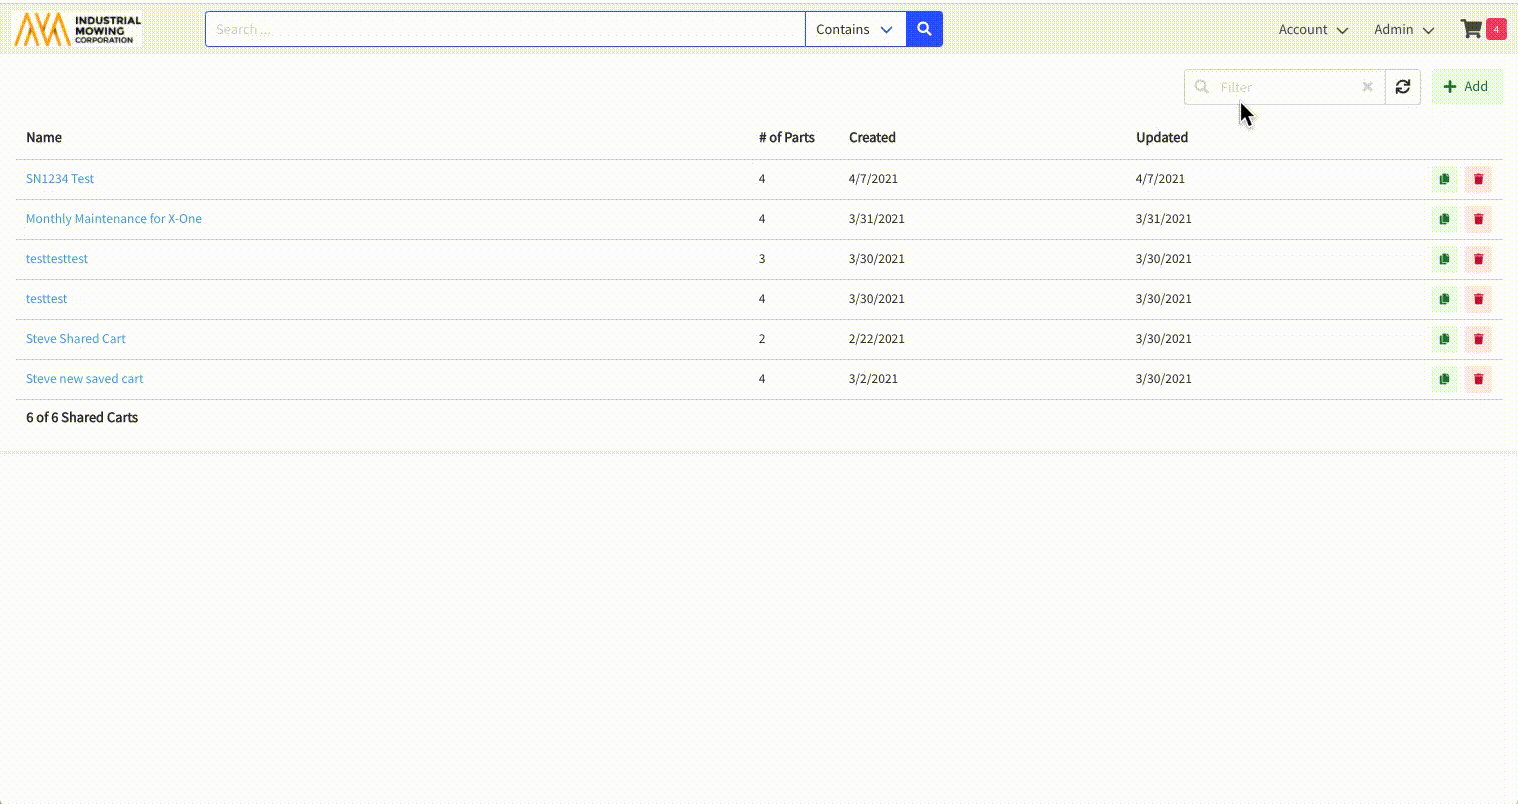Open the Account dropdown menu
1518x804 pixels.
[x=1312, y=30]
